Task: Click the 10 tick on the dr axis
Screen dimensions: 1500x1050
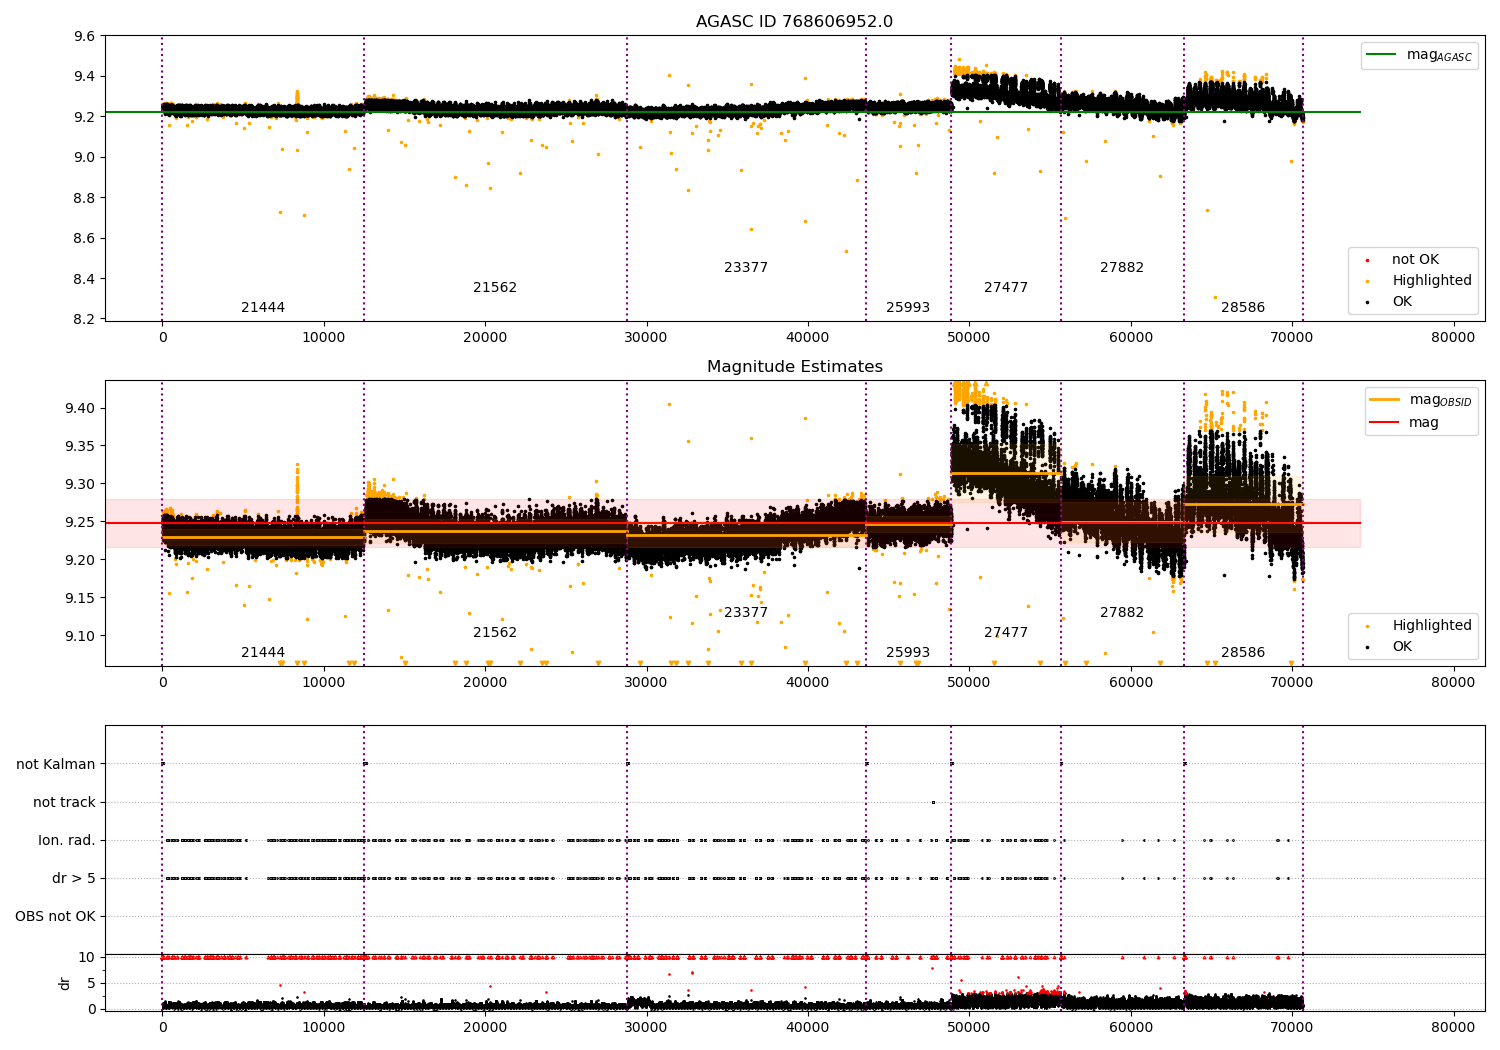Action: (87, 957)
